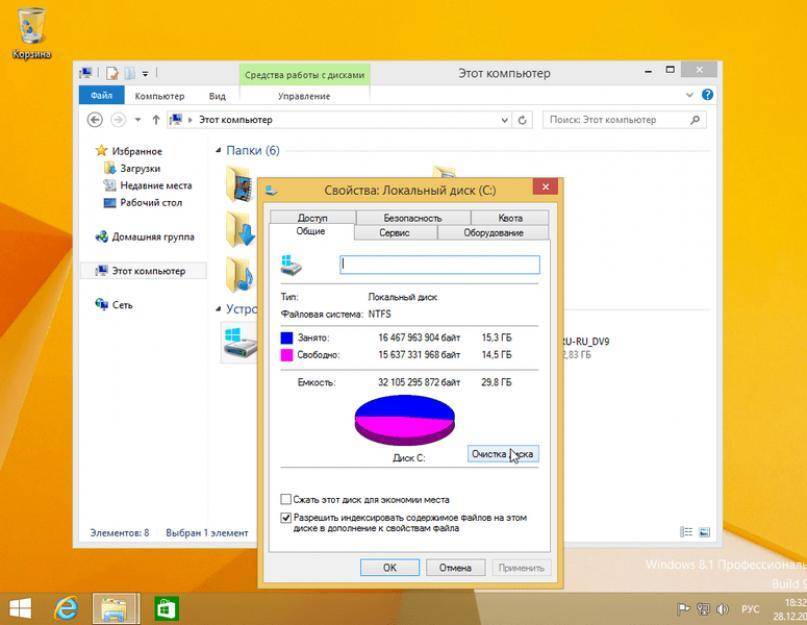Click the disk label text field
807x625 pixels.
click(x=440, y=265)
